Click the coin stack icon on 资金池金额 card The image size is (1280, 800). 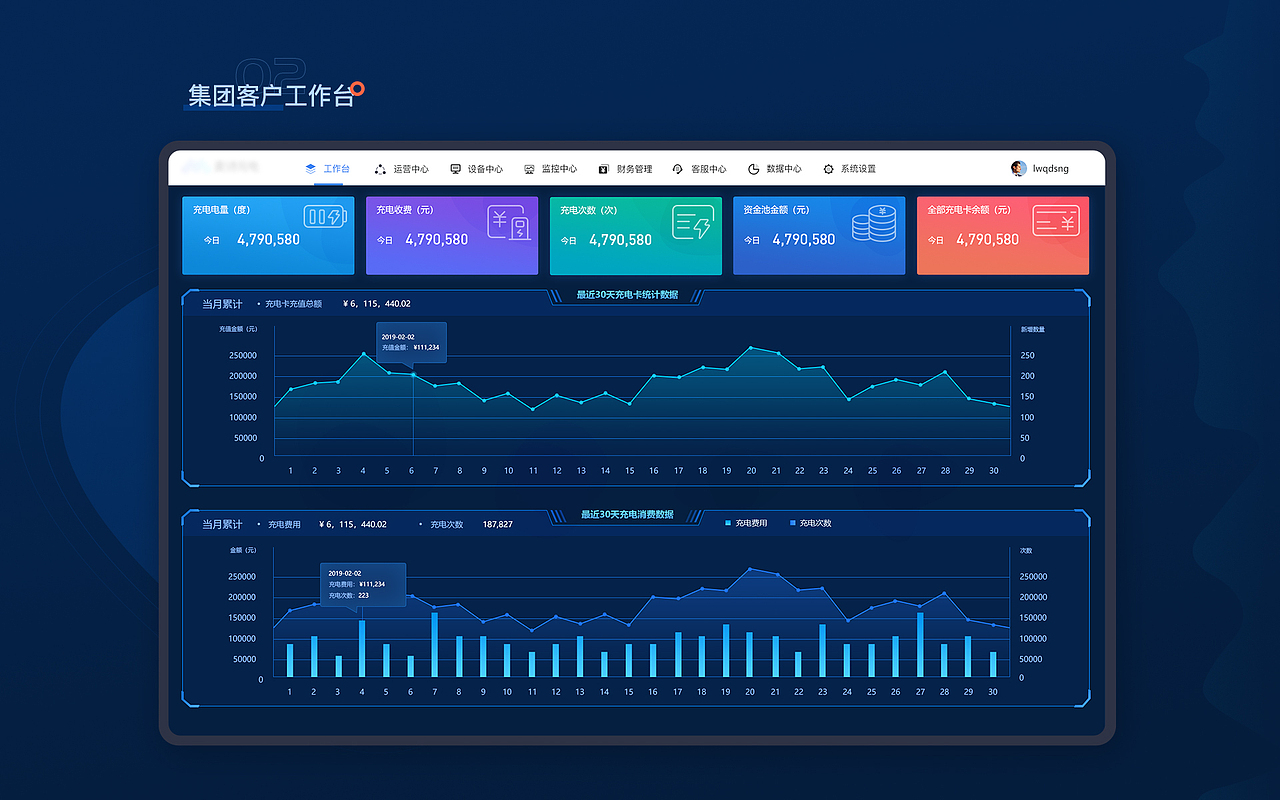(874, 222)
